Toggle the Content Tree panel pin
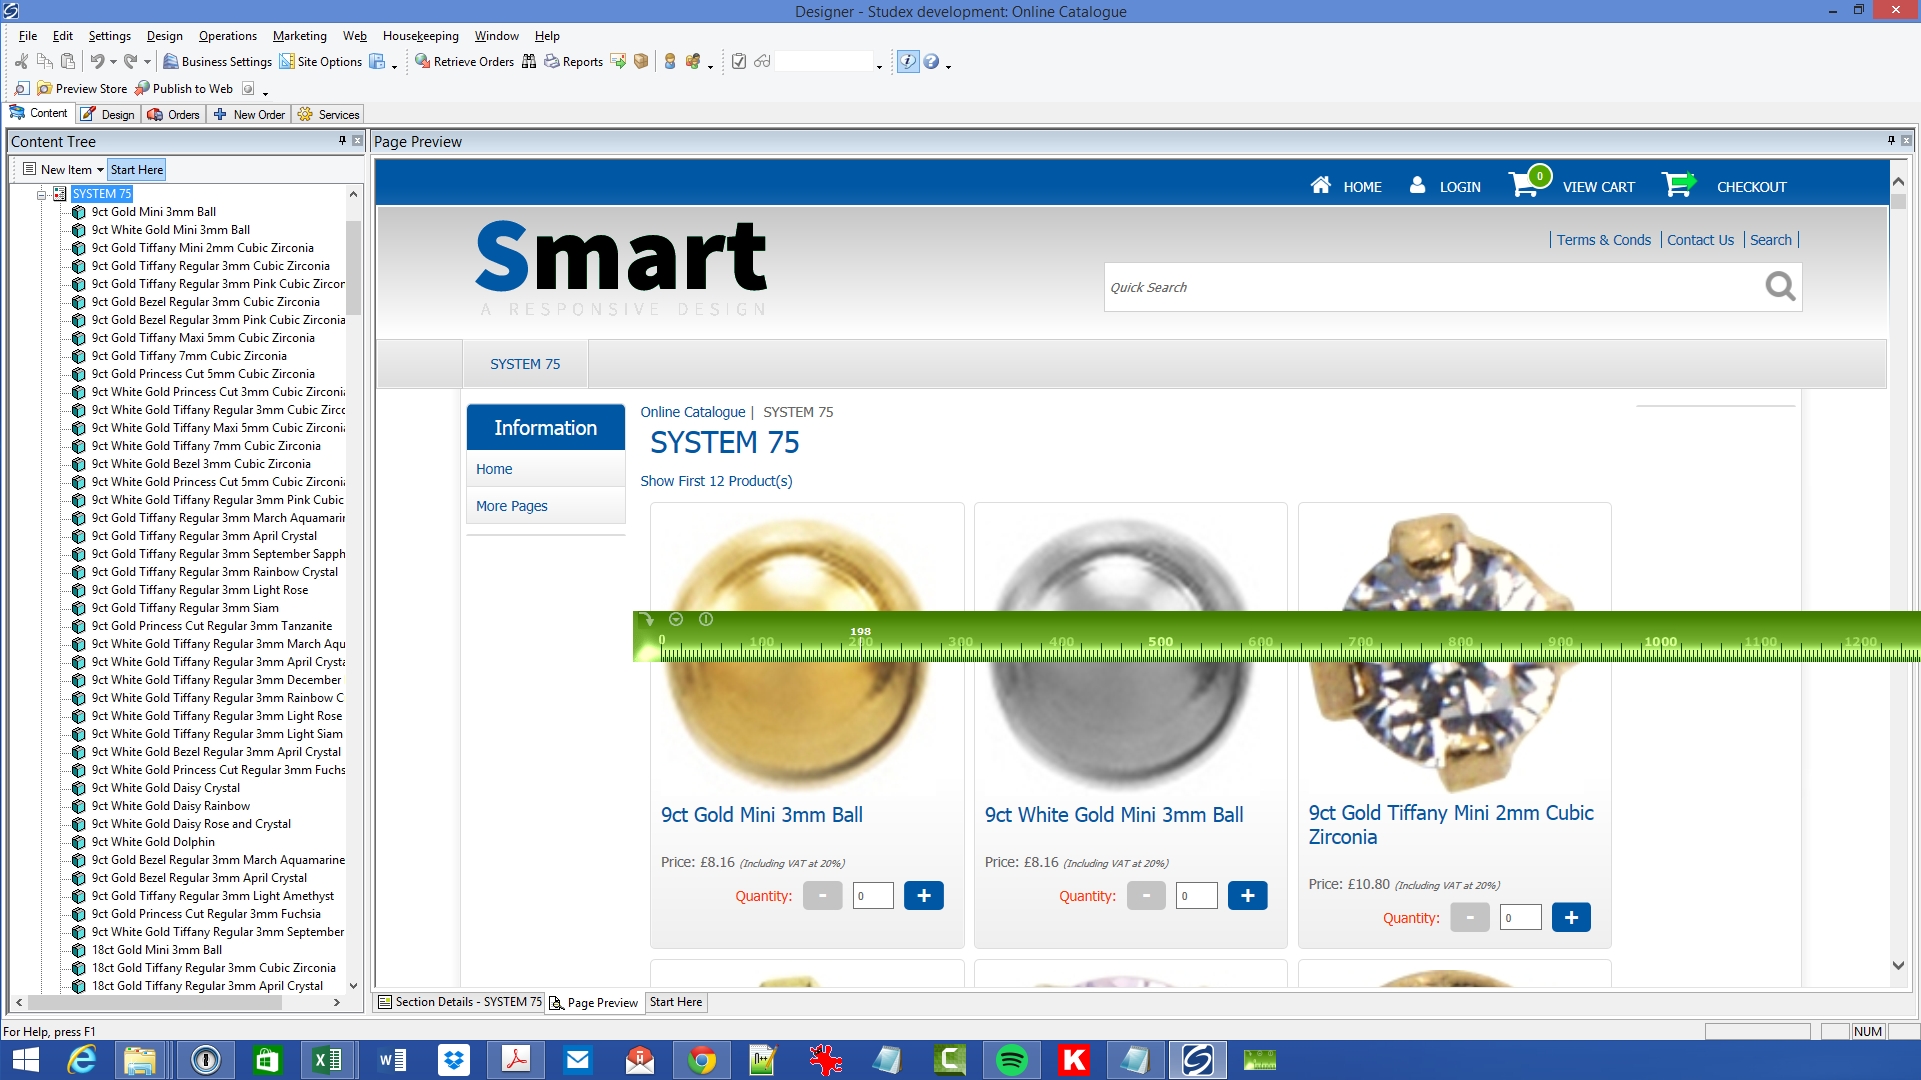 coord(342,141)
